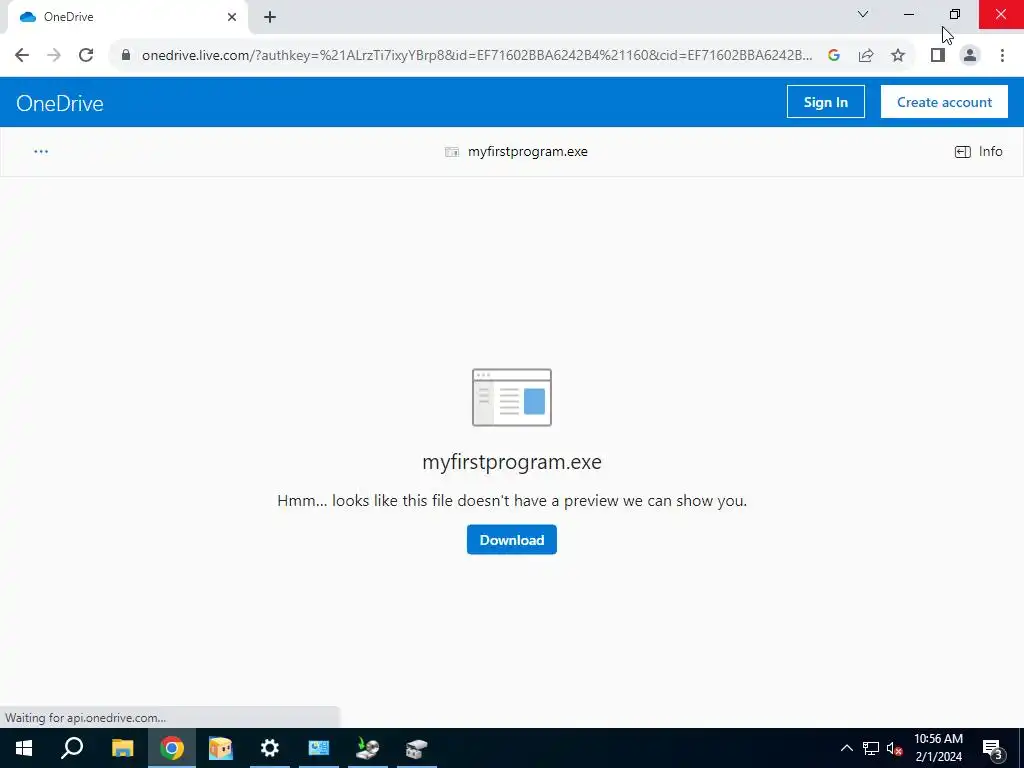The image size is (1024, 768).
Task: Click the myfirstprogram.exe toolbar filename
Action: click(x=528, y=152)
